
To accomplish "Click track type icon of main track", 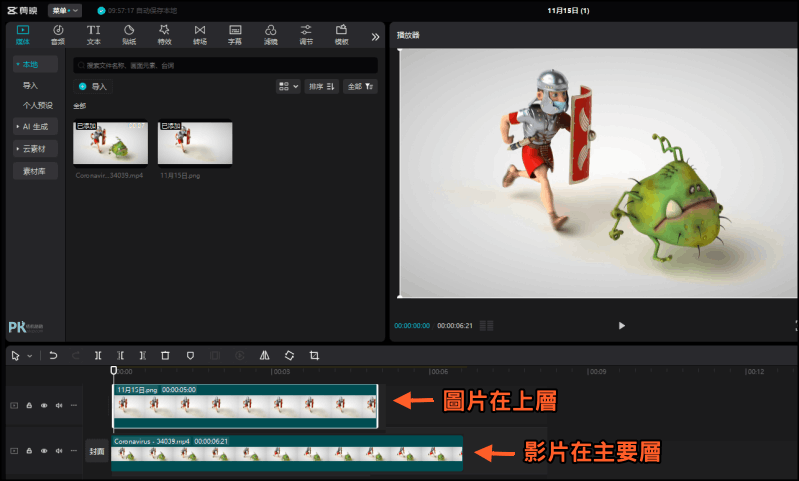I will tap(14, 451).
